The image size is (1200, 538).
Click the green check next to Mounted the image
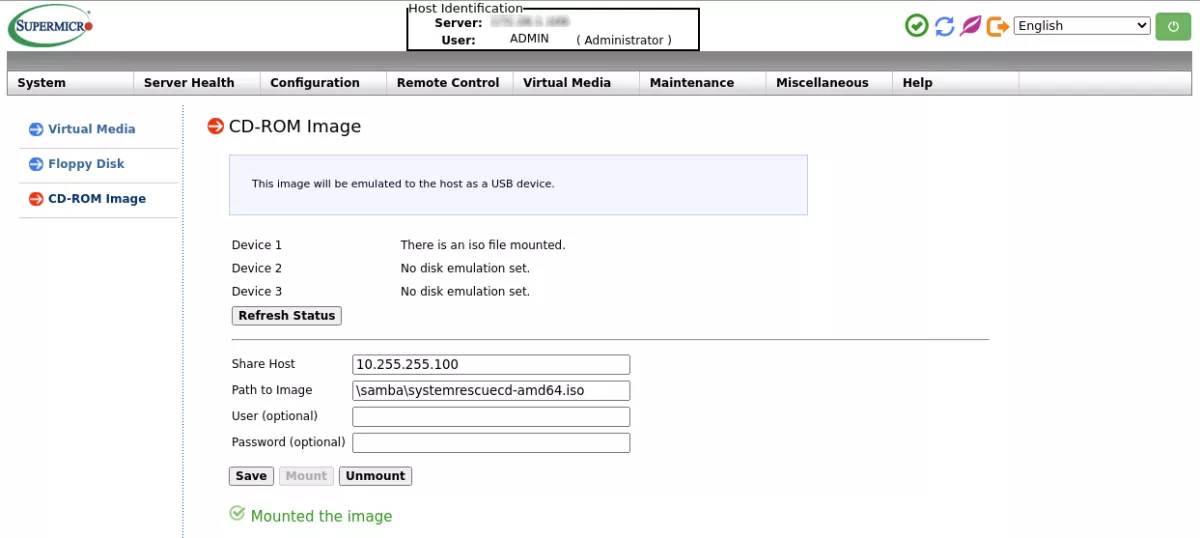237,514
